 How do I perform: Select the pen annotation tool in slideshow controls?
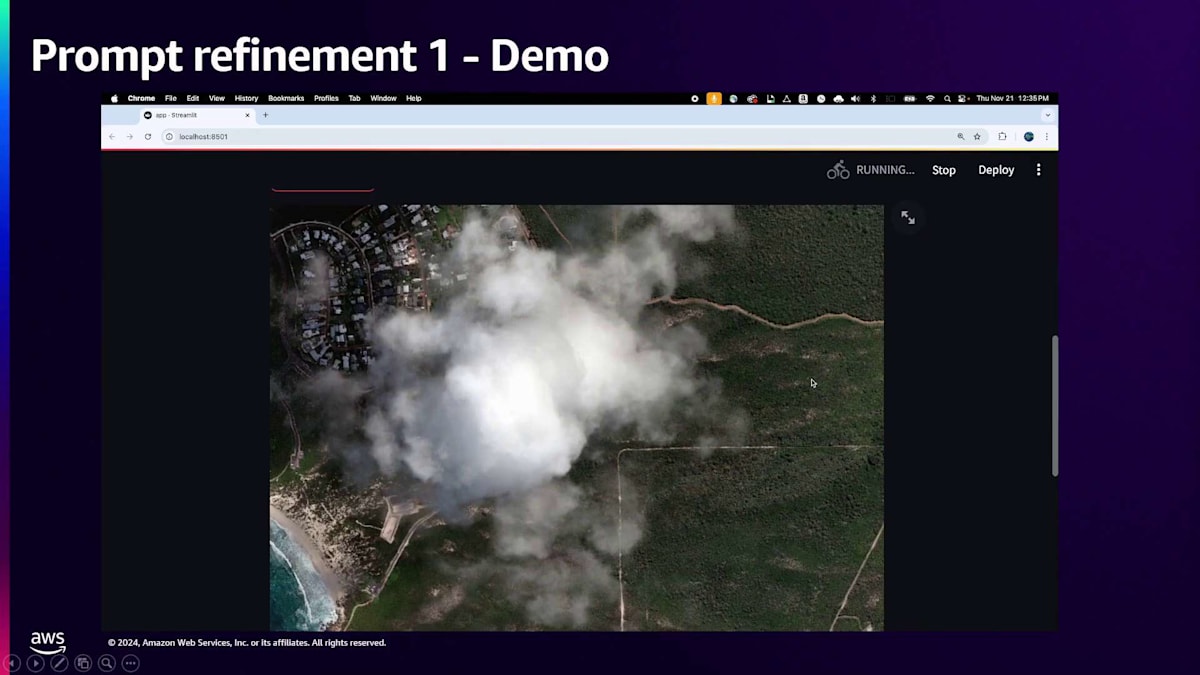point(59,663)
